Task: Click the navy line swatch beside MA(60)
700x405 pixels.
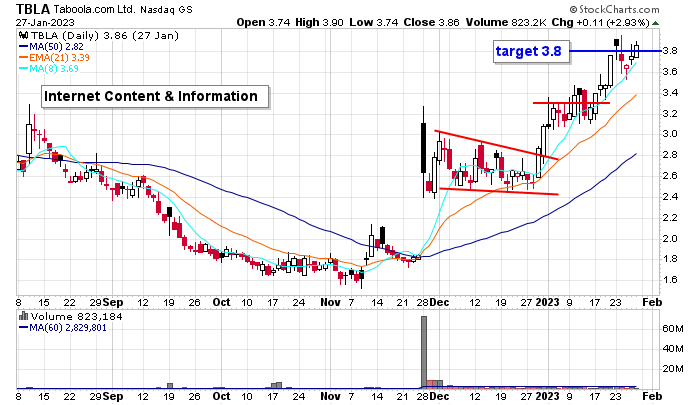Action: (x=23, y=328)
